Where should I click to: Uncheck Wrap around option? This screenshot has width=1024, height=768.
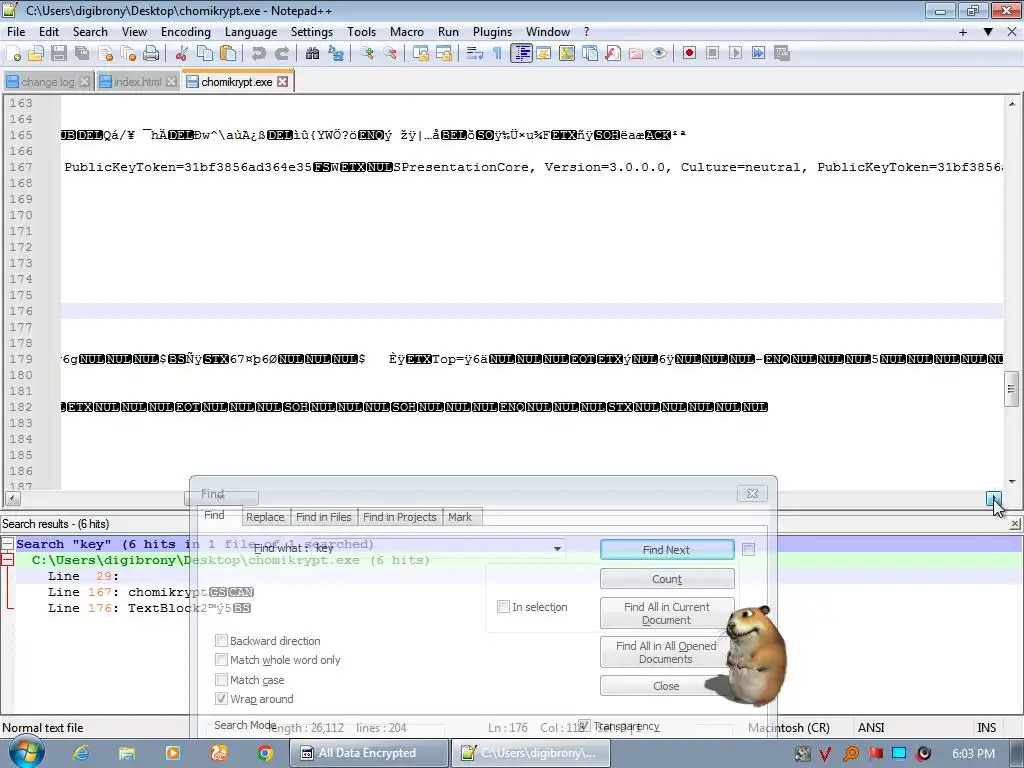pos(221,698)
